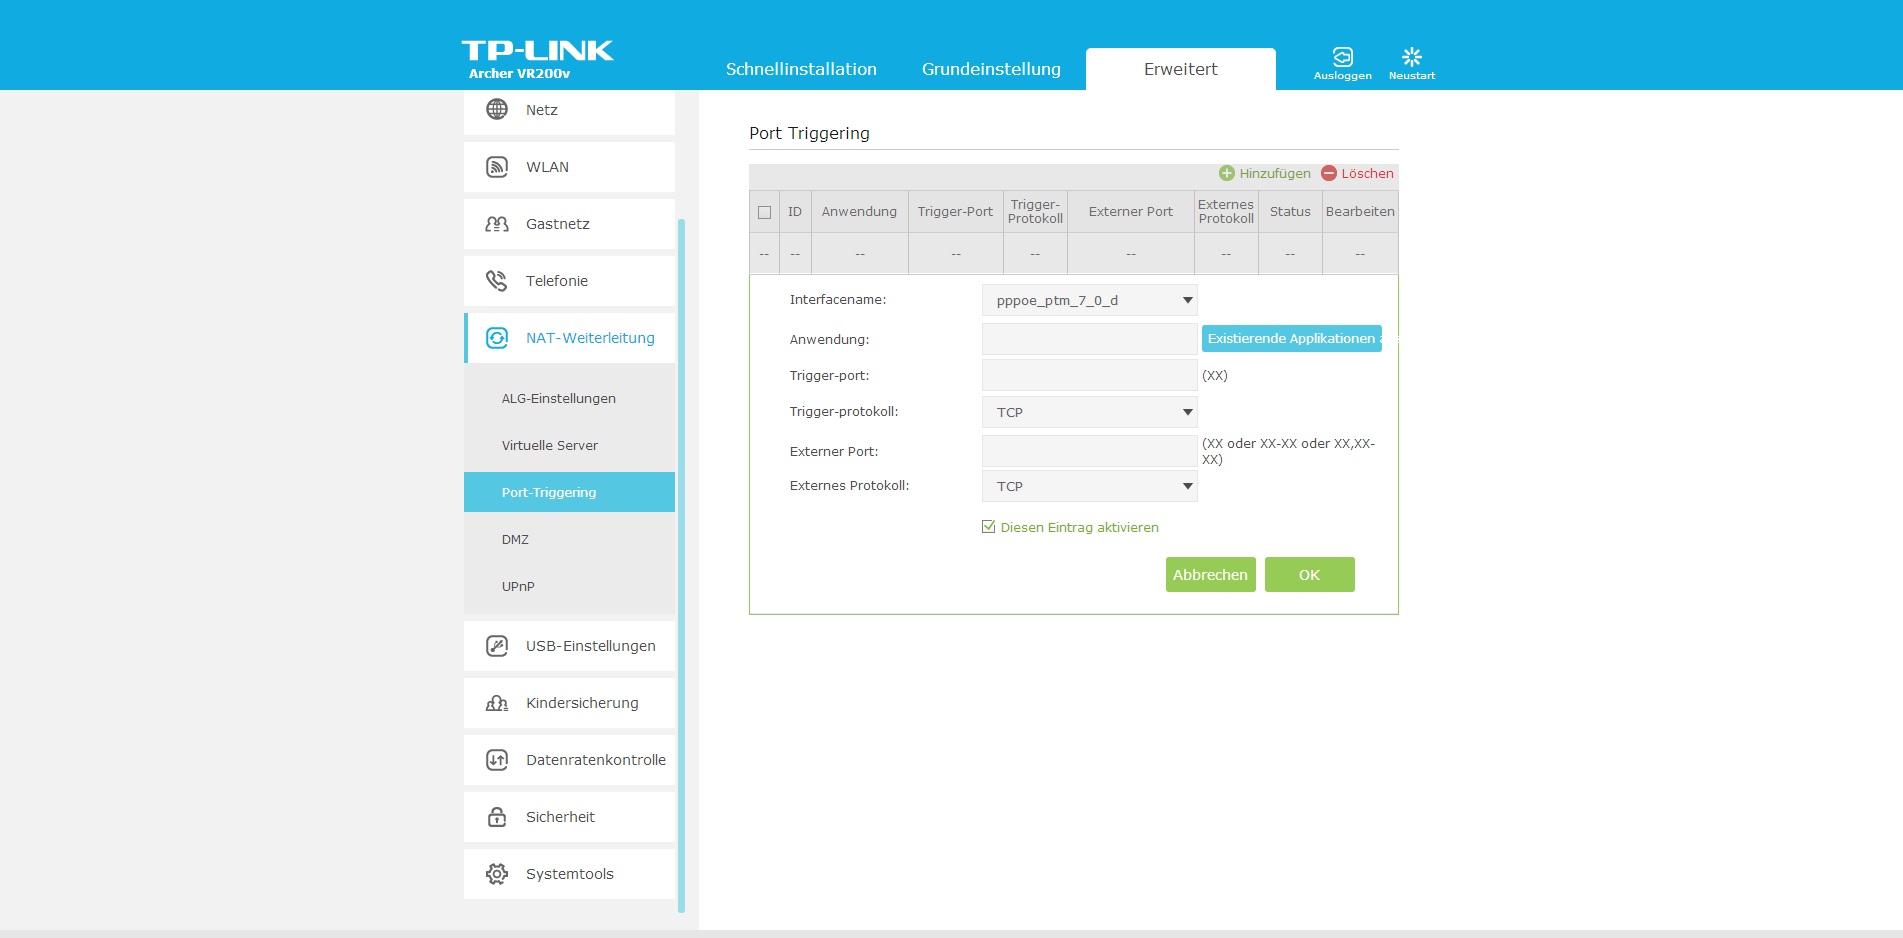1903x938 pixels.
Task: Click the Systemtools gear icon
Action: click(x=497, y=874)
